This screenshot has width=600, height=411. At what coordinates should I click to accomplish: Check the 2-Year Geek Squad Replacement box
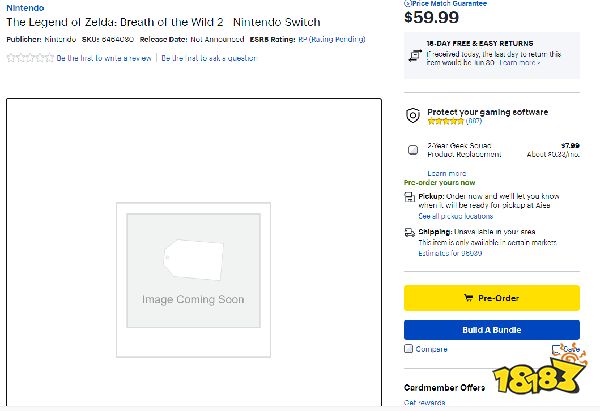tap(412, 150)
